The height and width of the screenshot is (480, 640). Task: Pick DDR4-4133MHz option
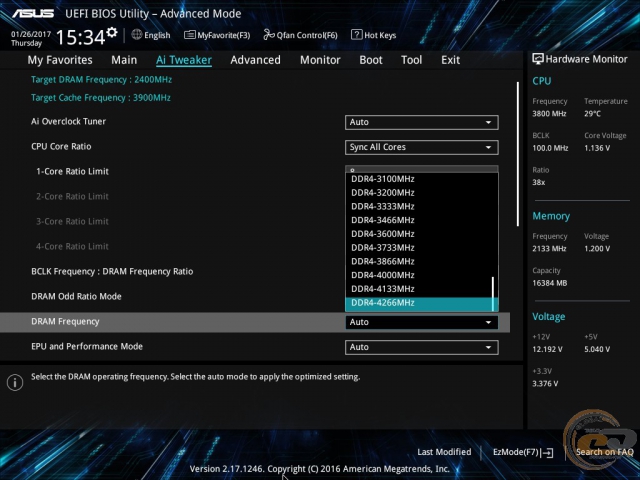click(x=418, y=289)
